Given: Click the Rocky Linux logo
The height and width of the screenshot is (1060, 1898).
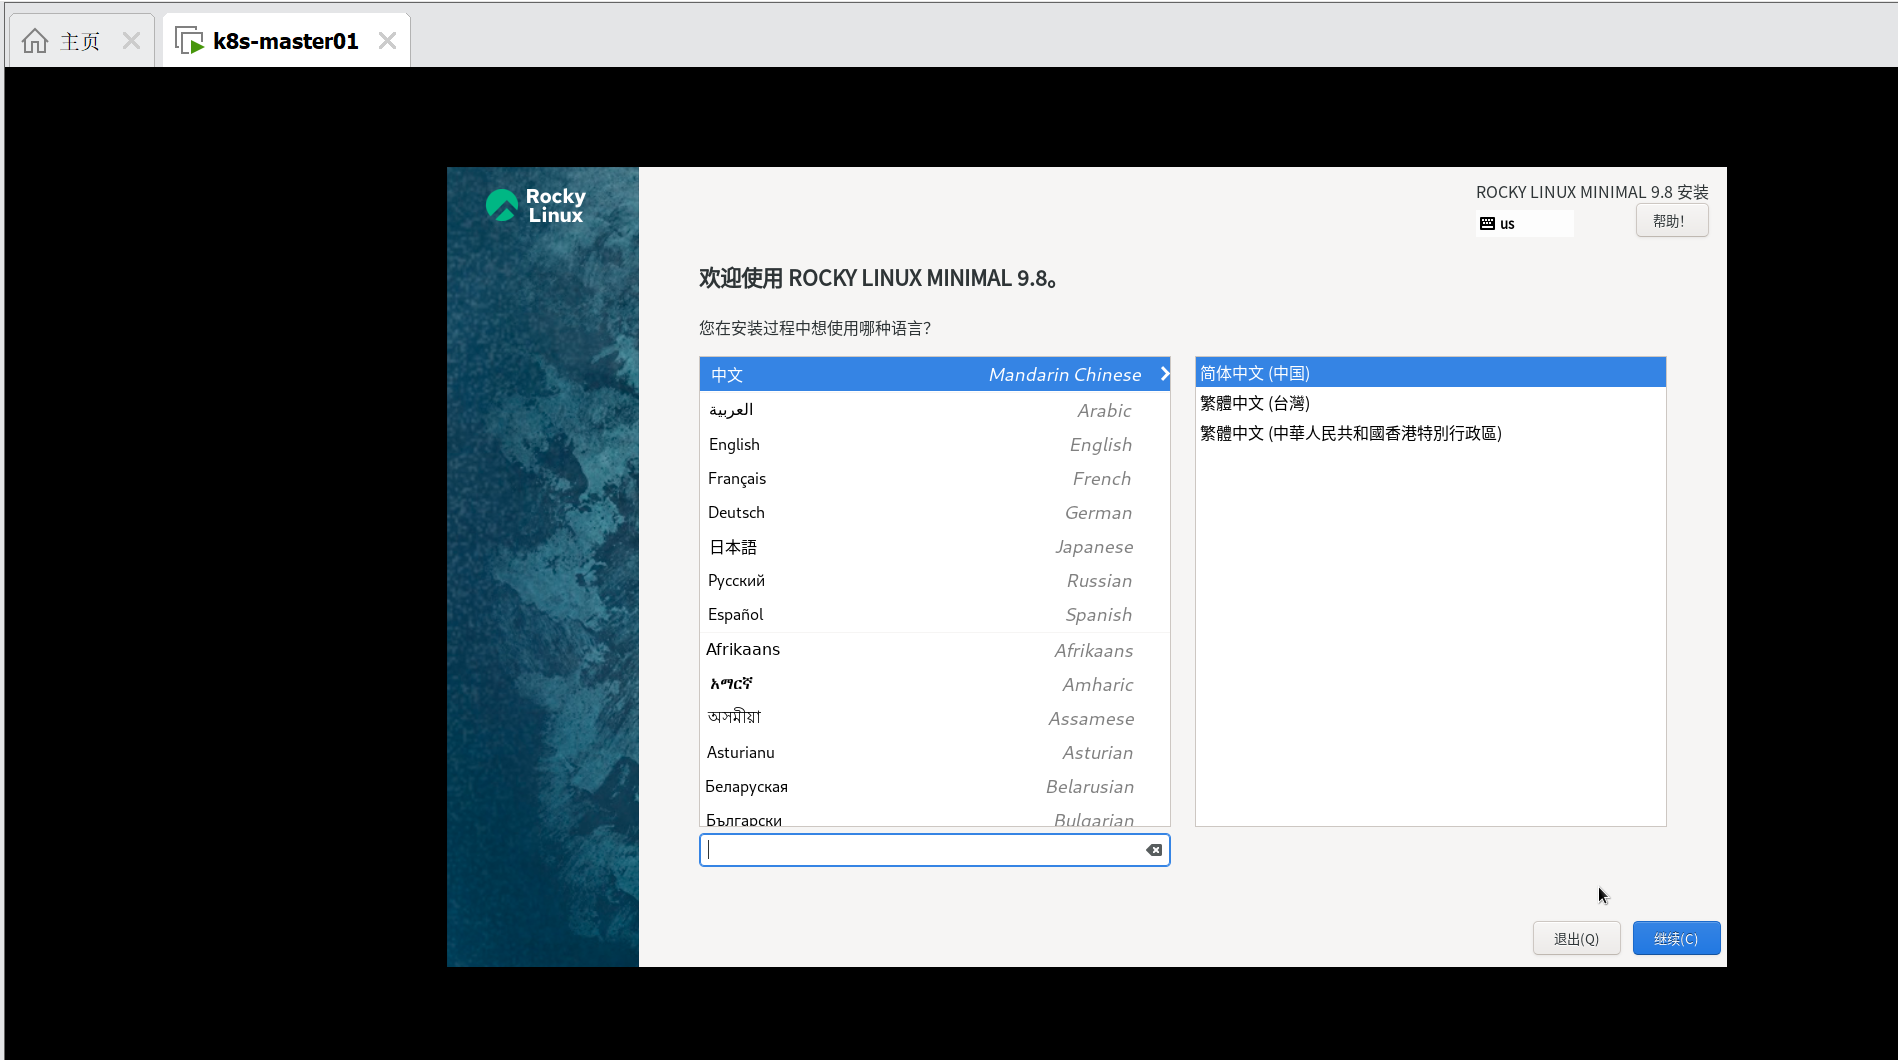Looking at the screenshot, I should coord(536,205).
